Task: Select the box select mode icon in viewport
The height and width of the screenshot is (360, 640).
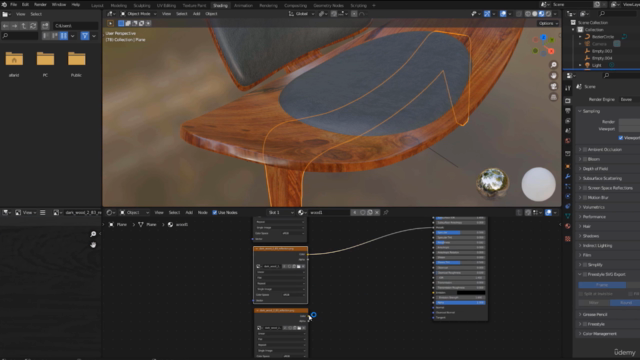Action: click(121, 23)
